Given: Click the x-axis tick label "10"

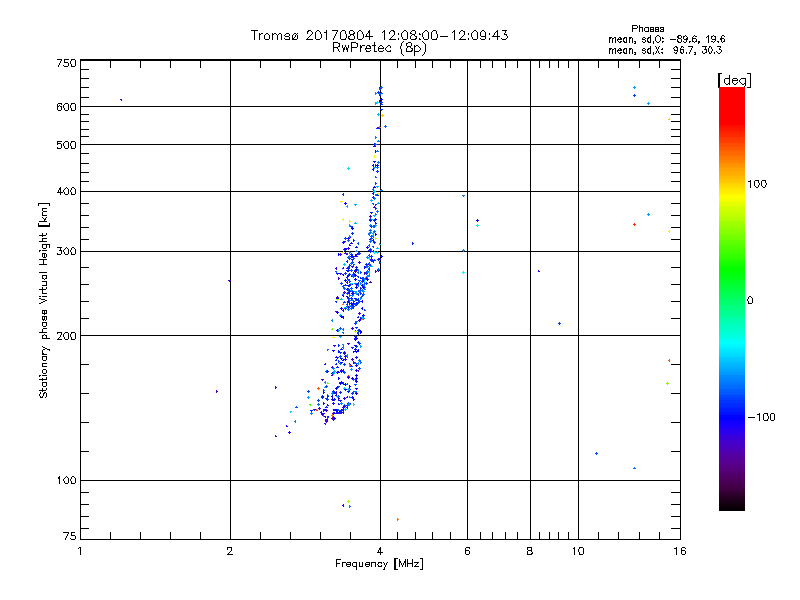Looking at the screenshot, I should click(x=578, y=551).
